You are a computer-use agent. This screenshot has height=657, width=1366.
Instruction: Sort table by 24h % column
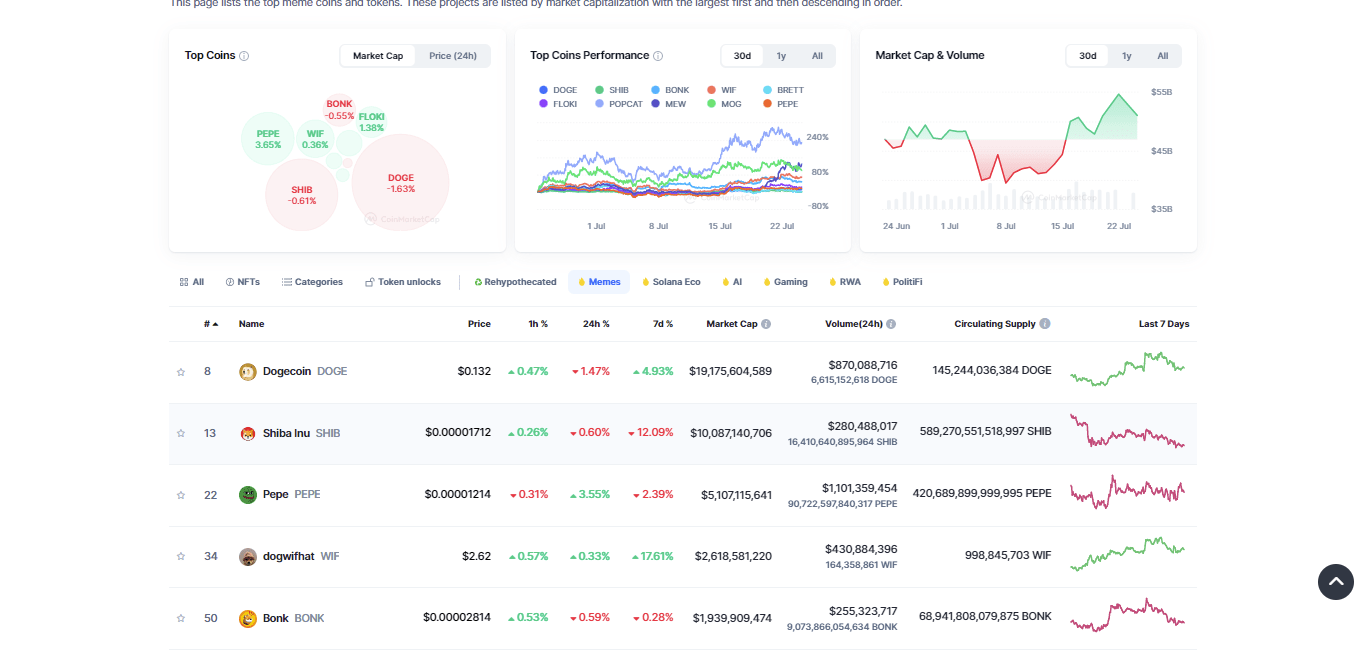click(596, 324)
